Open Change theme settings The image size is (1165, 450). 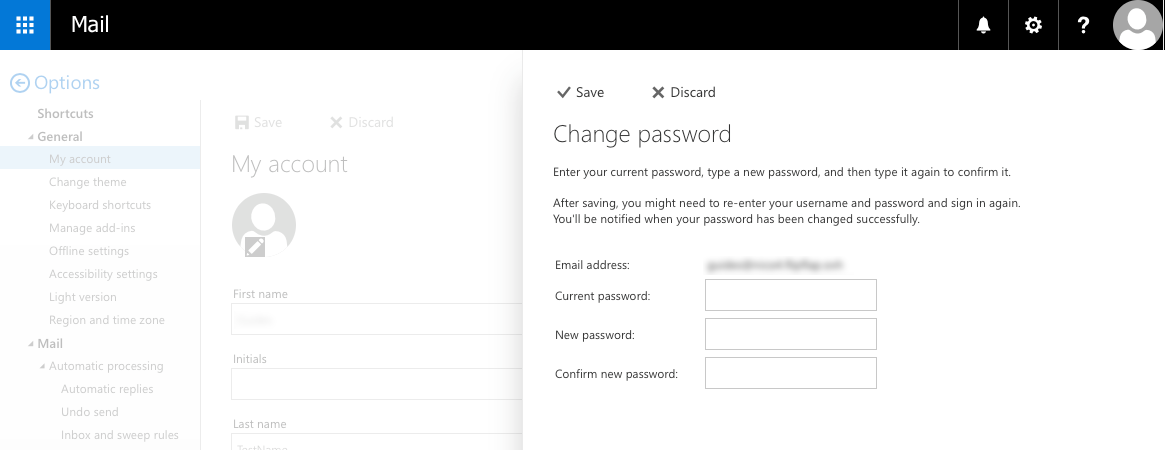point(88,182)
